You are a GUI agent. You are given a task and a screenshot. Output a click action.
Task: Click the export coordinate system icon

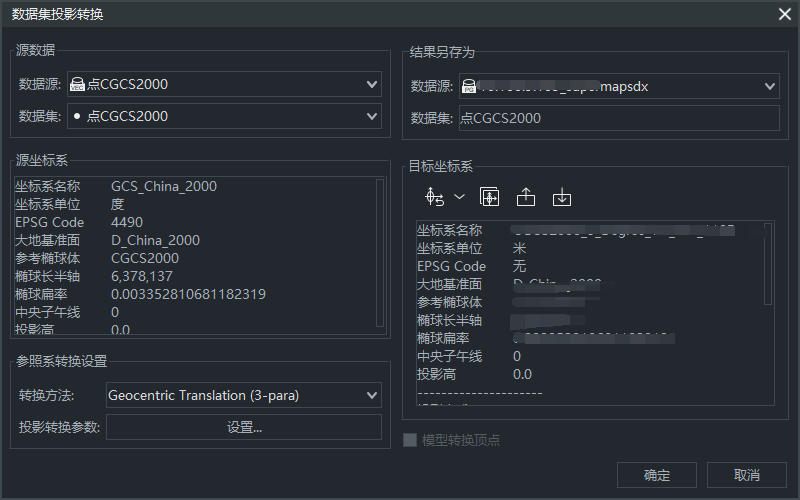pos(525,197)
